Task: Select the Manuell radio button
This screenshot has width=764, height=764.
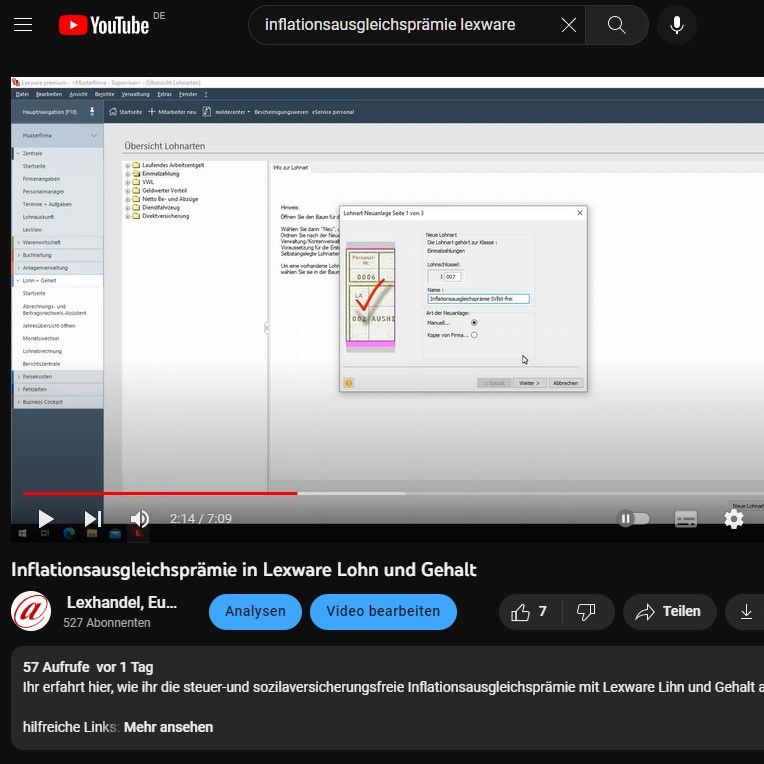Action: pos(474,323)
